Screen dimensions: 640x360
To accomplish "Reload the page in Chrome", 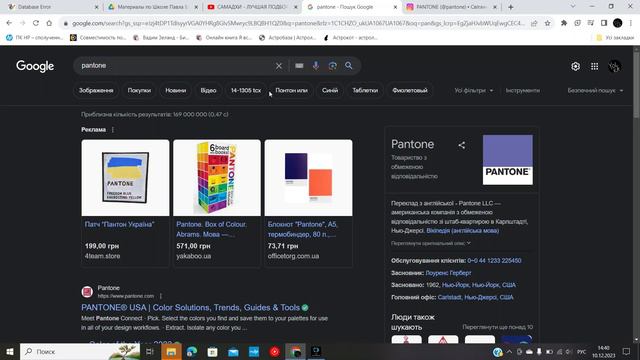I will coord(36,23).
